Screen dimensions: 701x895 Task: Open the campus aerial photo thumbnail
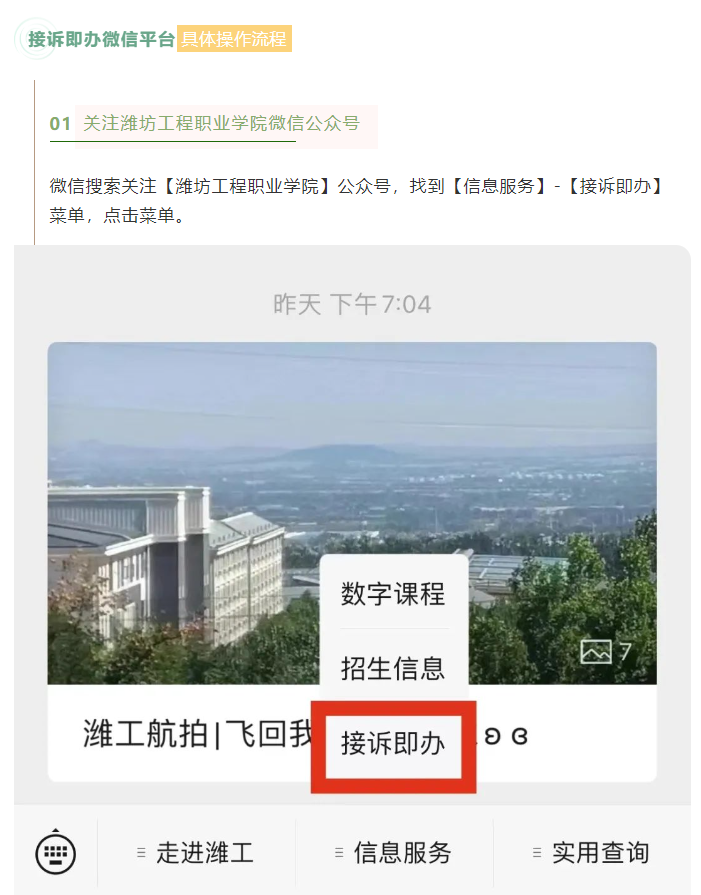pyautogui.click(x=352, y=513)
